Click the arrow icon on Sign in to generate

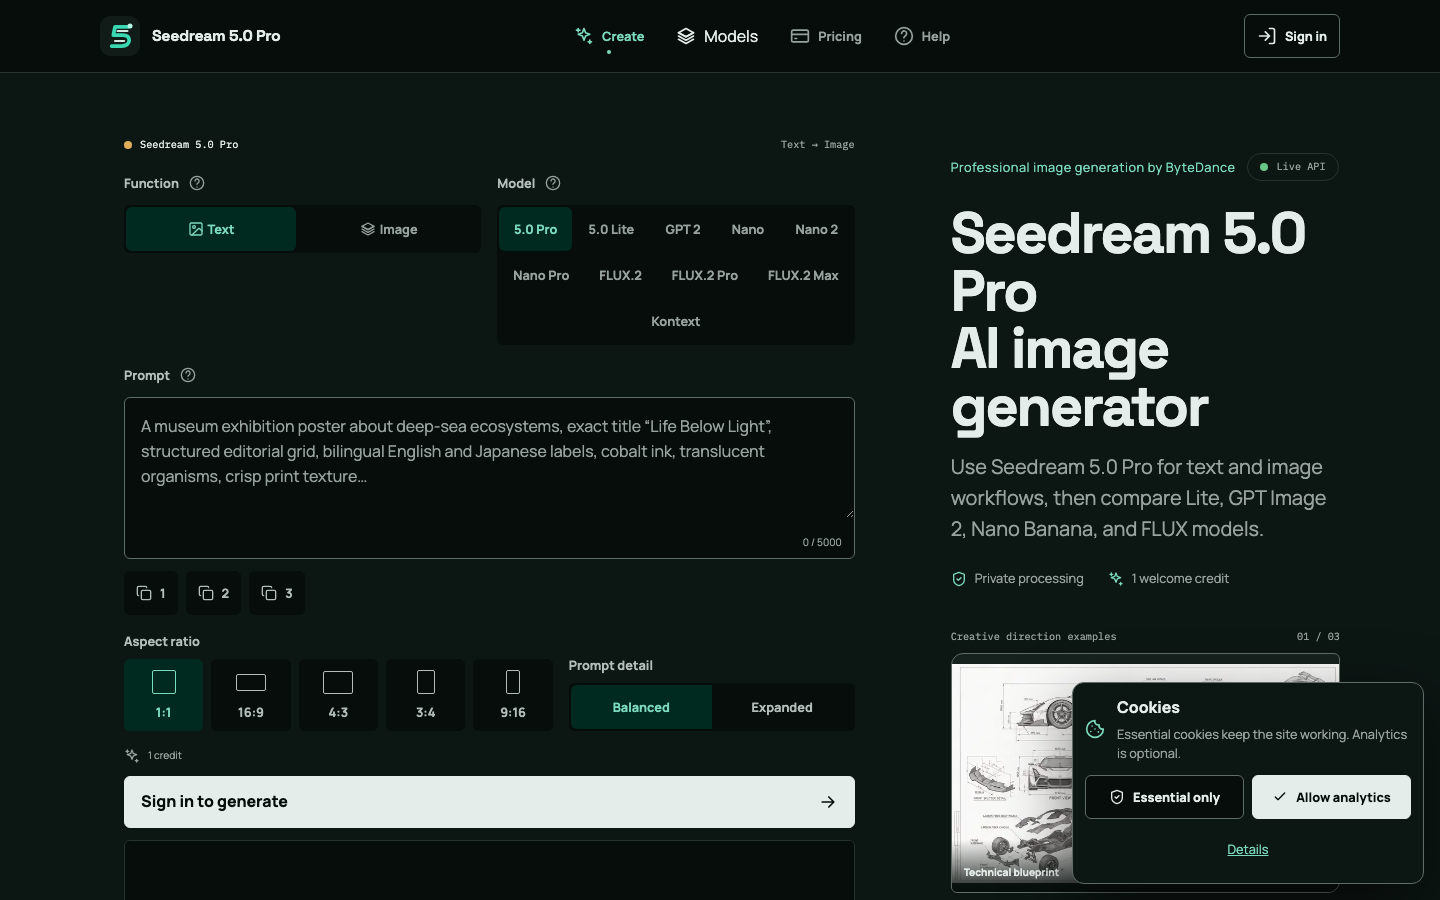click(828, 802)
